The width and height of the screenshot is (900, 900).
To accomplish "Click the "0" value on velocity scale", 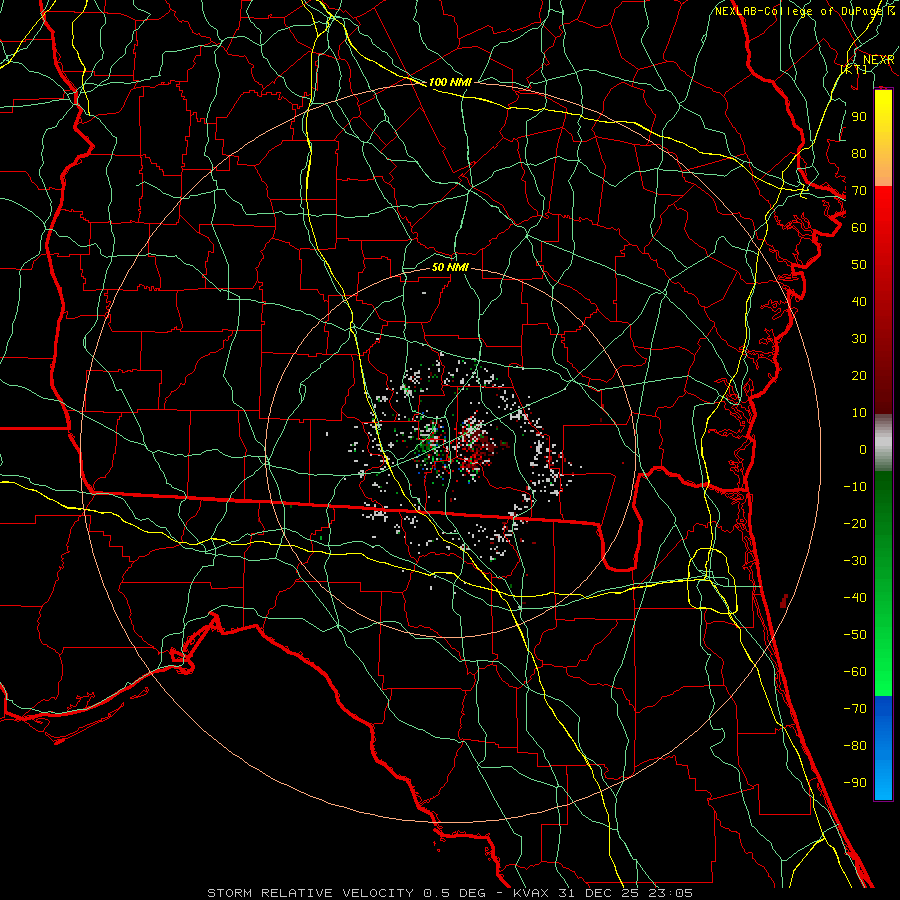I will point(863,450).
